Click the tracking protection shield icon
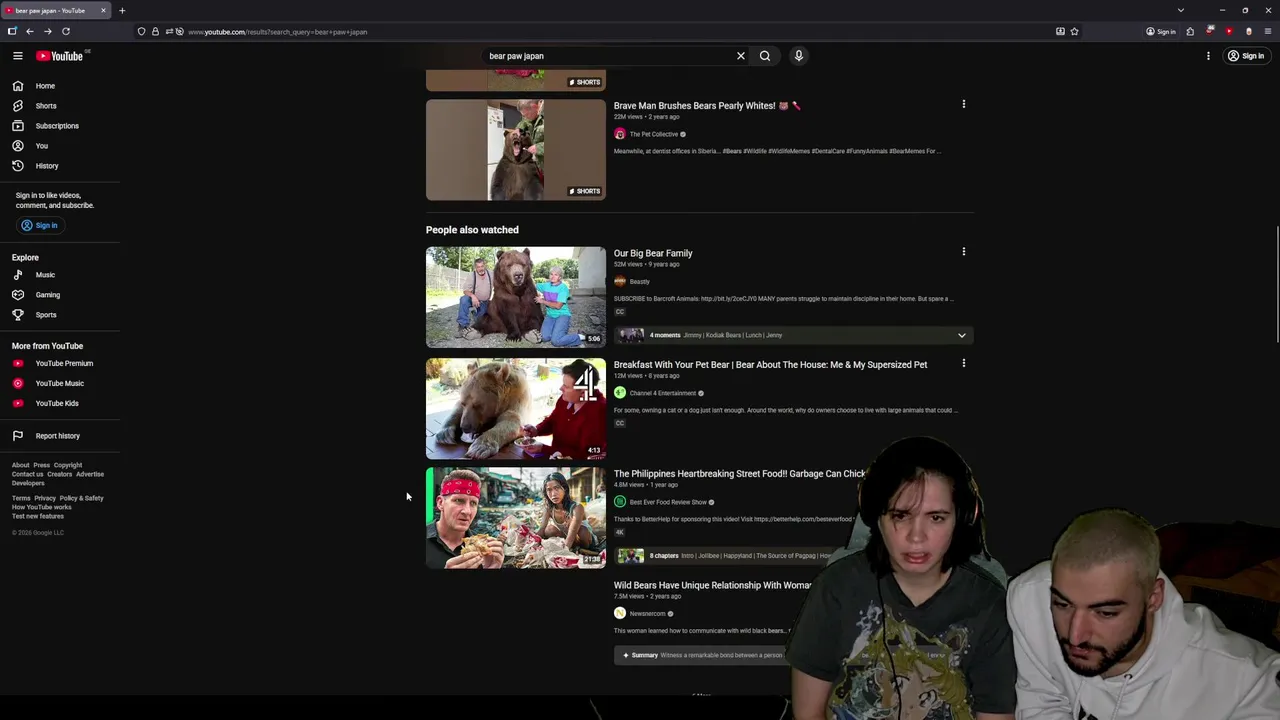 coord(141,31)
